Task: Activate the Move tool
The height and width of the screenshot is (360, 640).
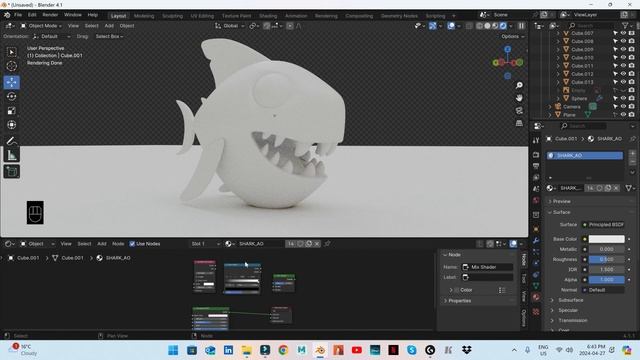Action: [x=11, y=82]
